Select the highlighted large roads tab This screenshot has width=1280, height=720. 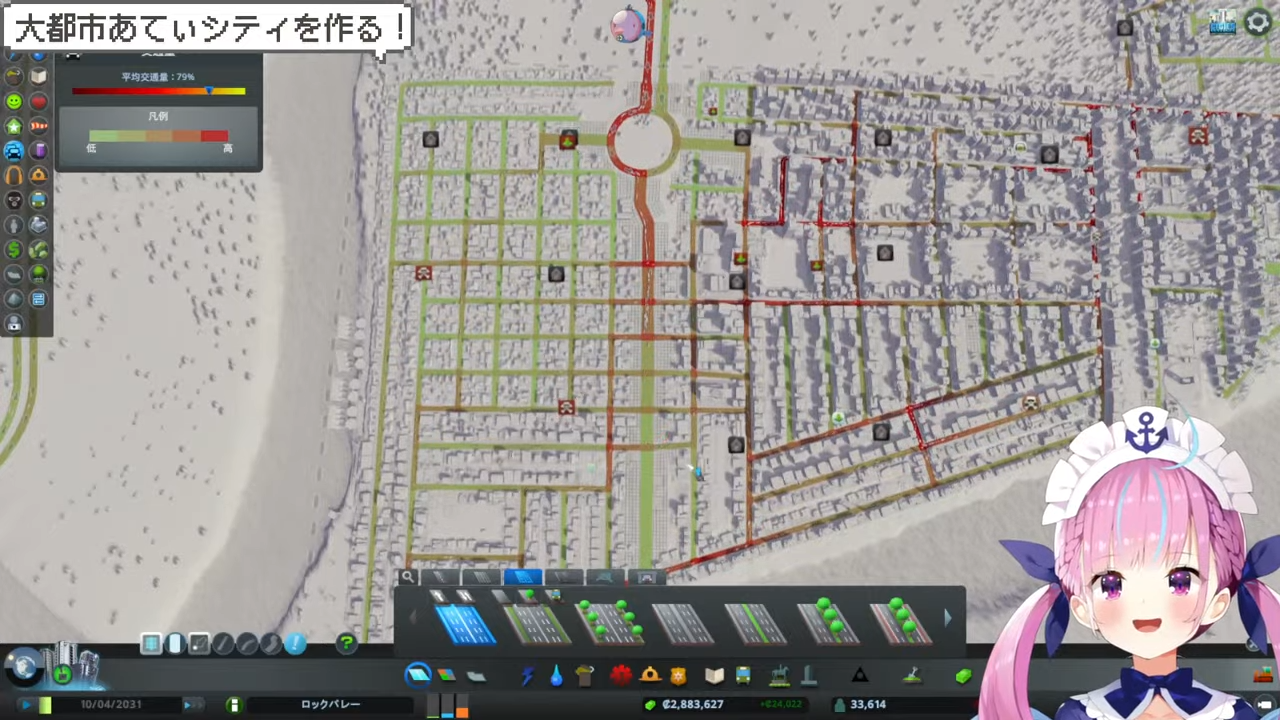(x=522, y=577)
